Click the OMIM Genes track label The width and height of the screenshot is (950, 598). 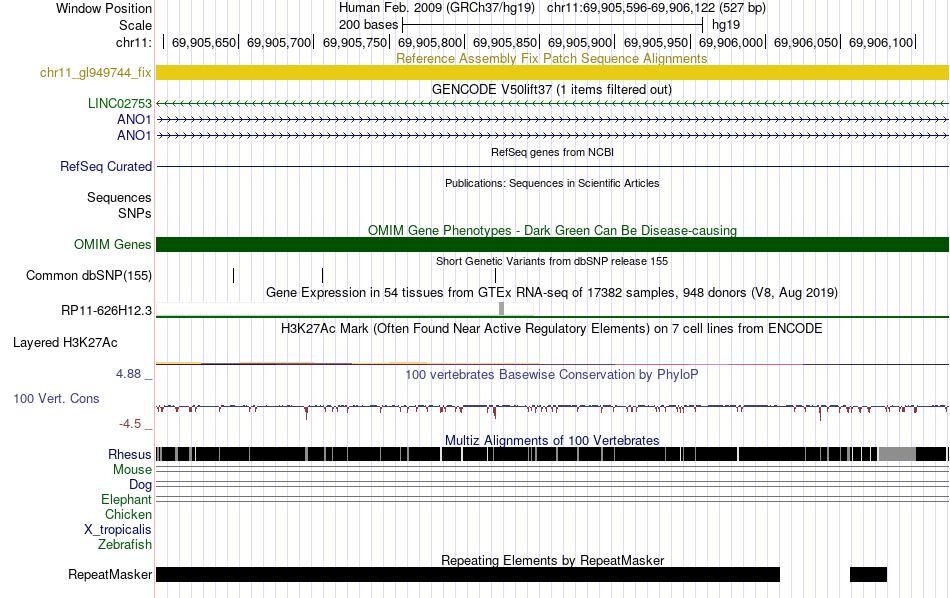(113, 244)
